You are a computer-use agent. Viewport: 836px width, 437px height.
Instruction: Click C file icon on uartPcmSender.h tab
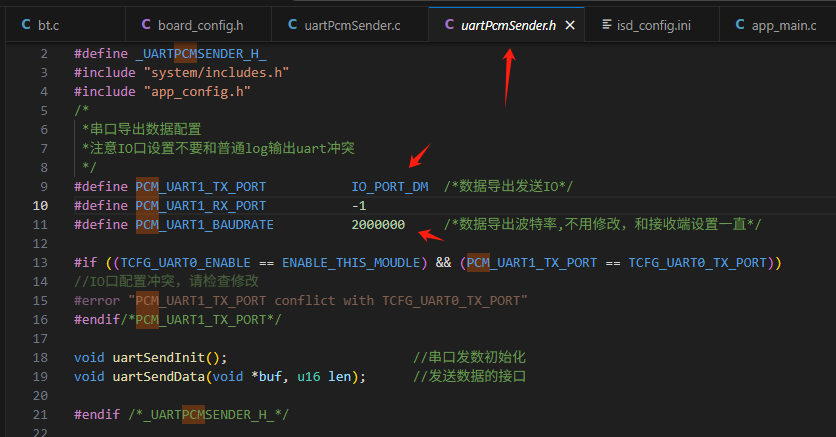(449, 25)
